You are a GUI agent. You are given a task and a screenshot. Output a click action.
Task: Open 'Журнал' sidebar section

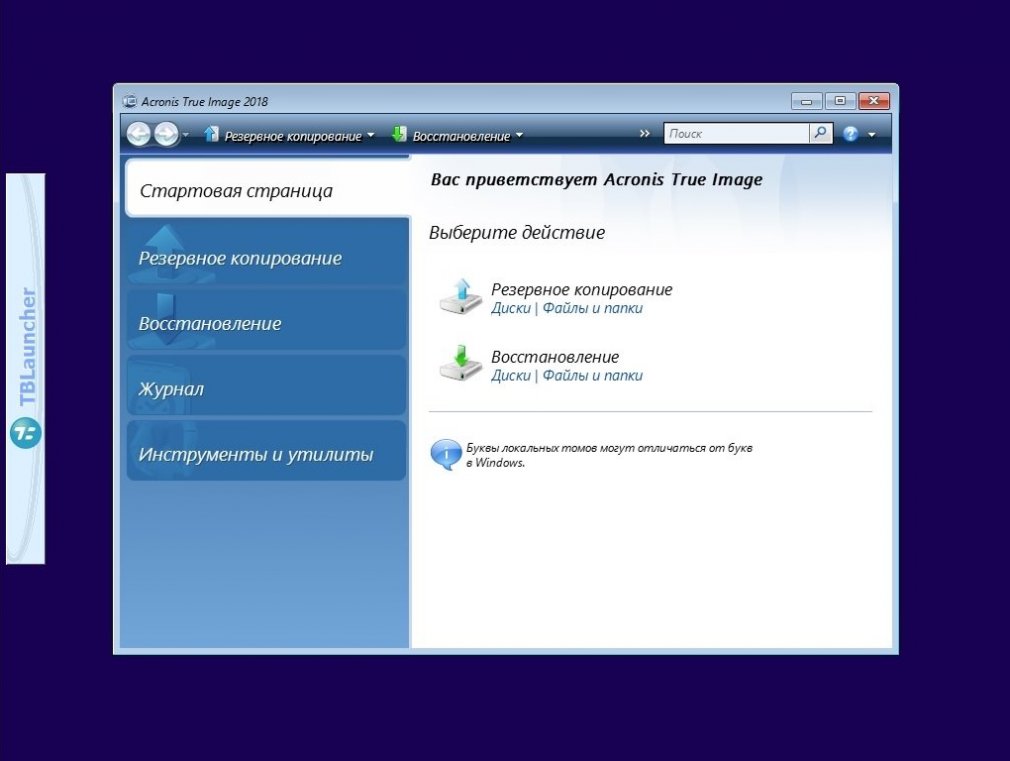click(267, 385)
